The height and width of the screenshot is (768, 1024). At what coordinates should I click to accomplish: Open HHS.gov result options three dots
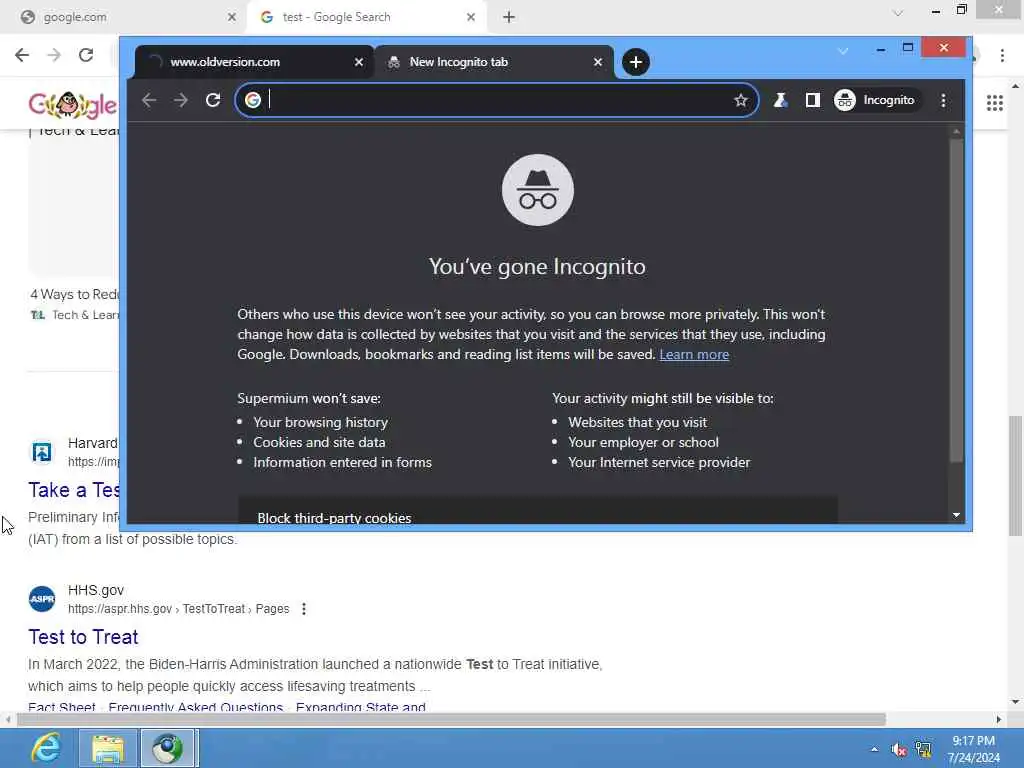(304, 609)
